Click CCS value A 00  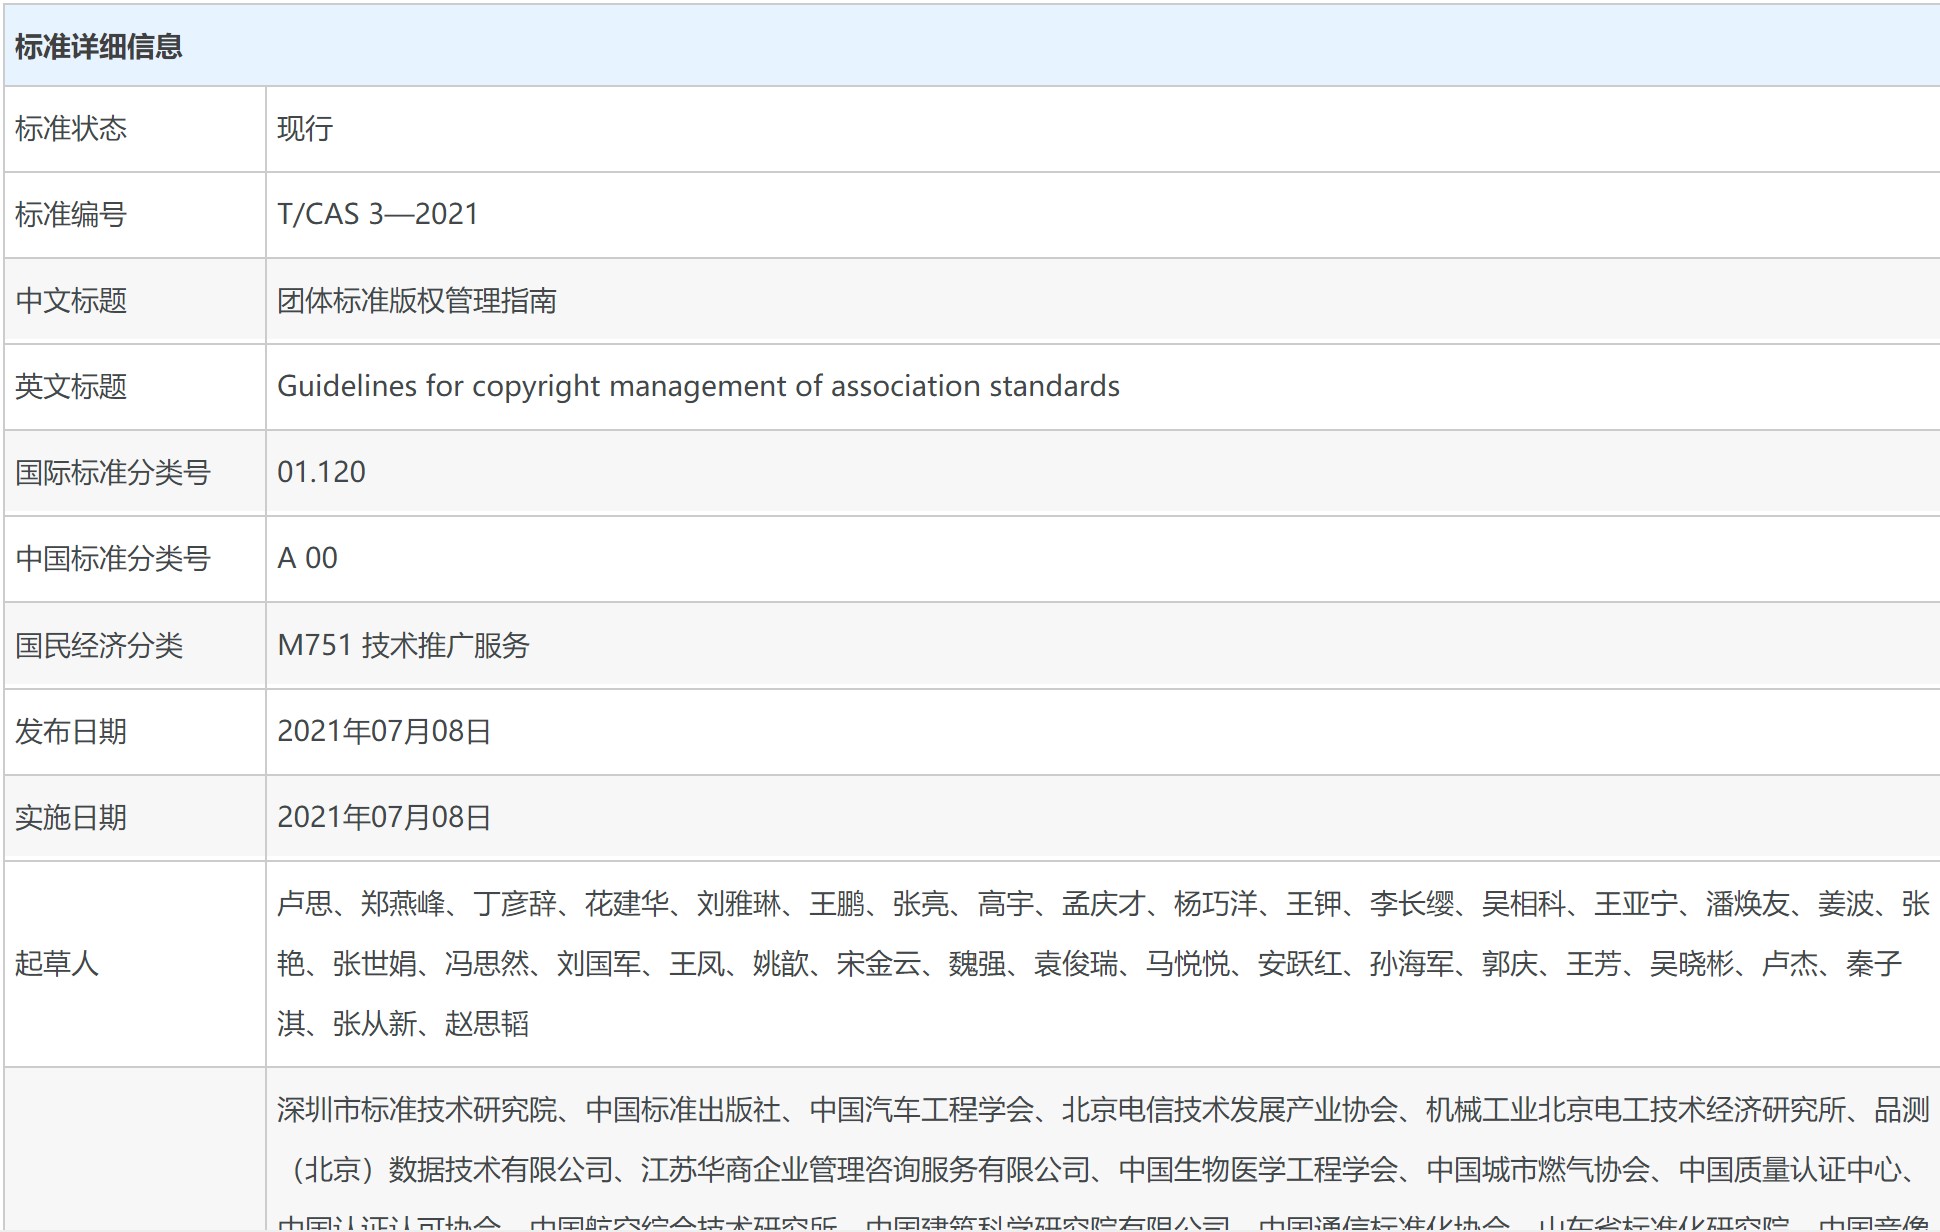[x=307, y=559]
